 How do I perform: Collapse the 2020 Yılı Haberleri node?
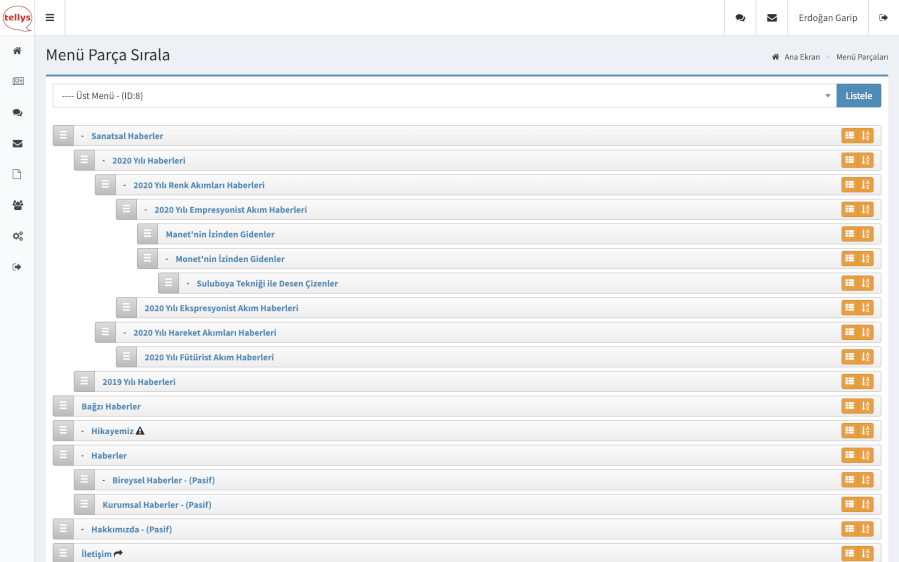point(103,160)
